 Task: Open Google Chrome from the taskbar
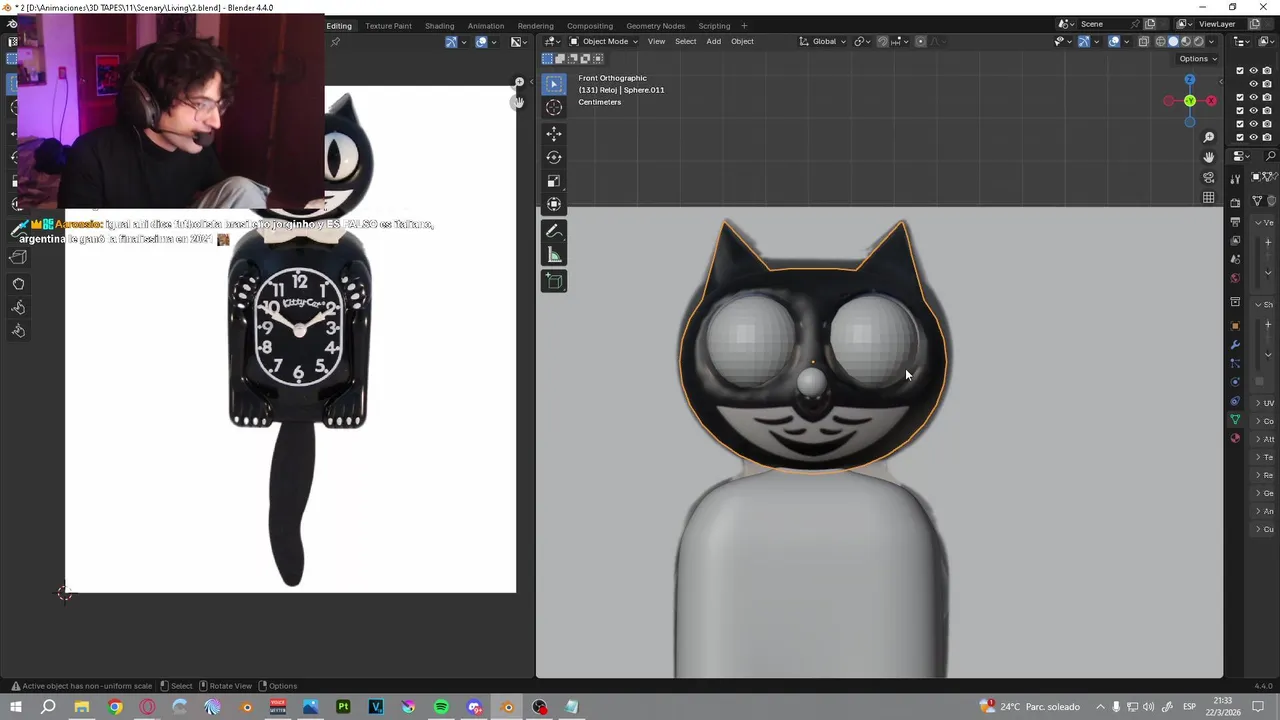(115, 707)
